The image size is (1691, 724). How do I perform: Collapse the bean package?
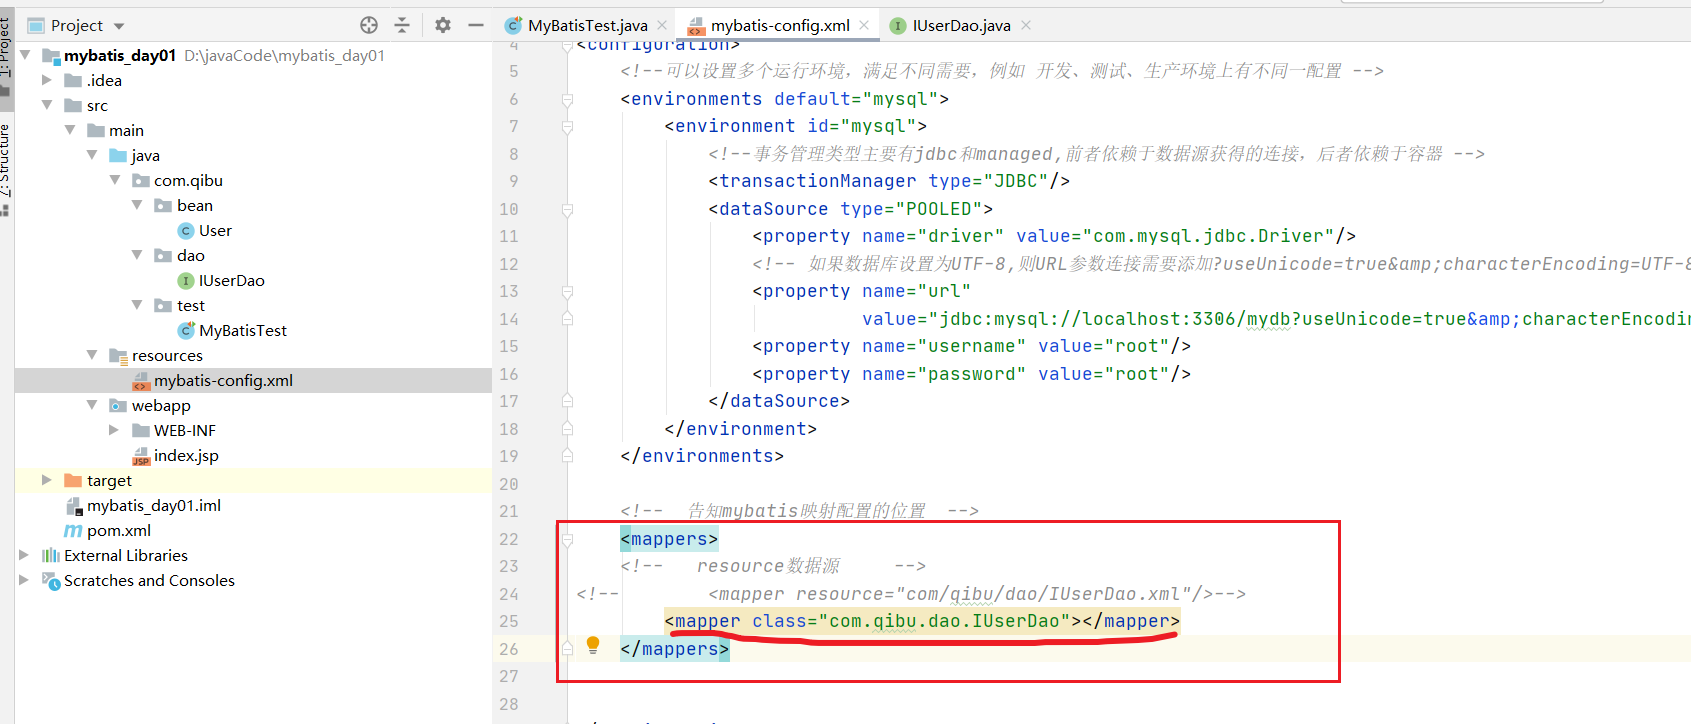pos(137,205)
